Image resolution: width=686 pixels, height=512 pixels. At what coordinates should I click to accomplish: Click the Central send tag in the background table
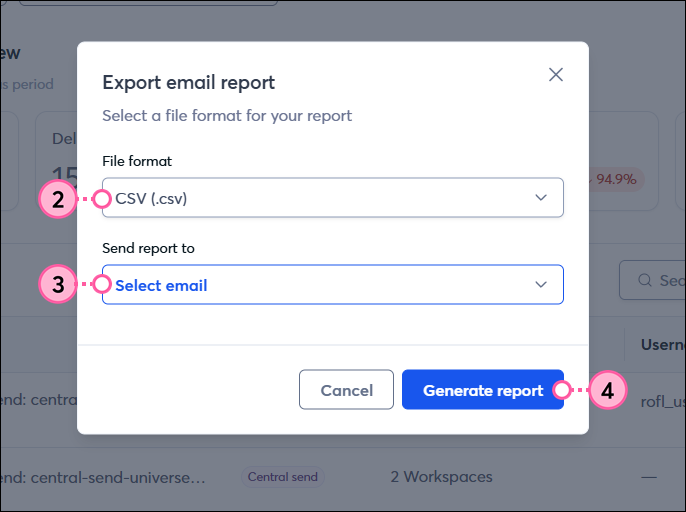(283, 477)
